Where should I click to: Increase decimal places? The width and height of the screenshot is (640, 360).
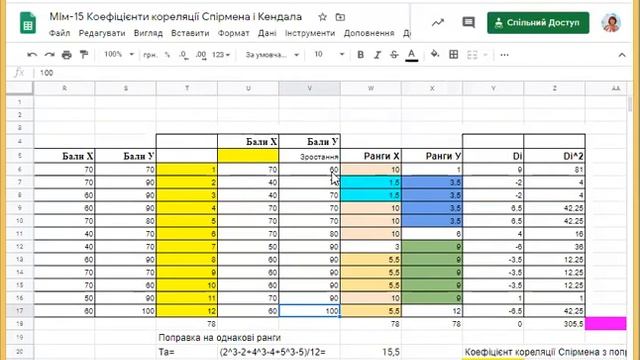tap(201, 55)
